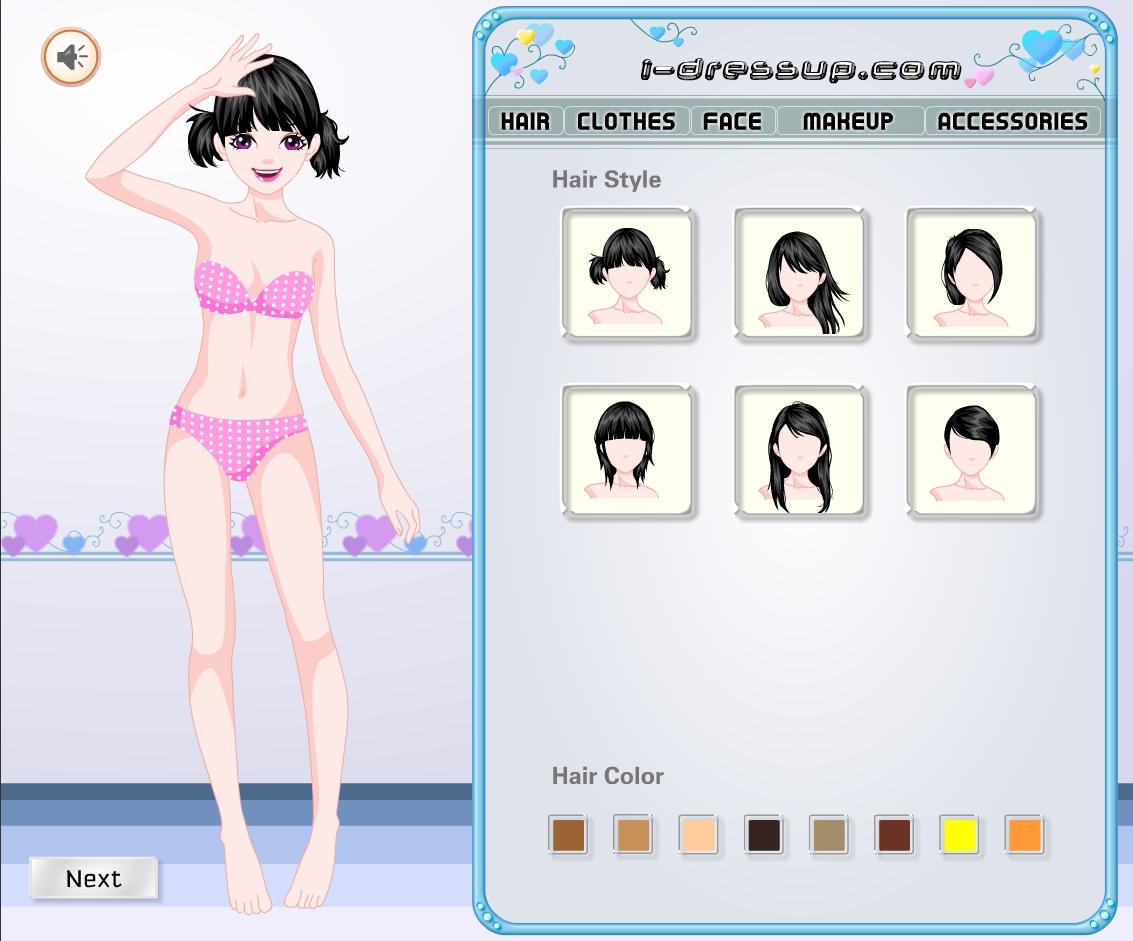Pick the reddish-brown auburn hair color
This screenshot has width=1133, height=941.
coord(894,835)
